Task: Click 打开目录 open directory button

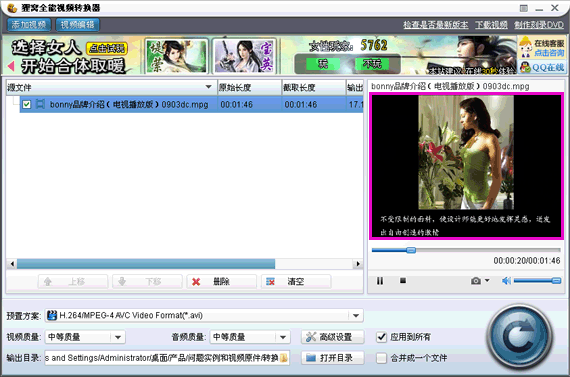Action: click(333, 358)
